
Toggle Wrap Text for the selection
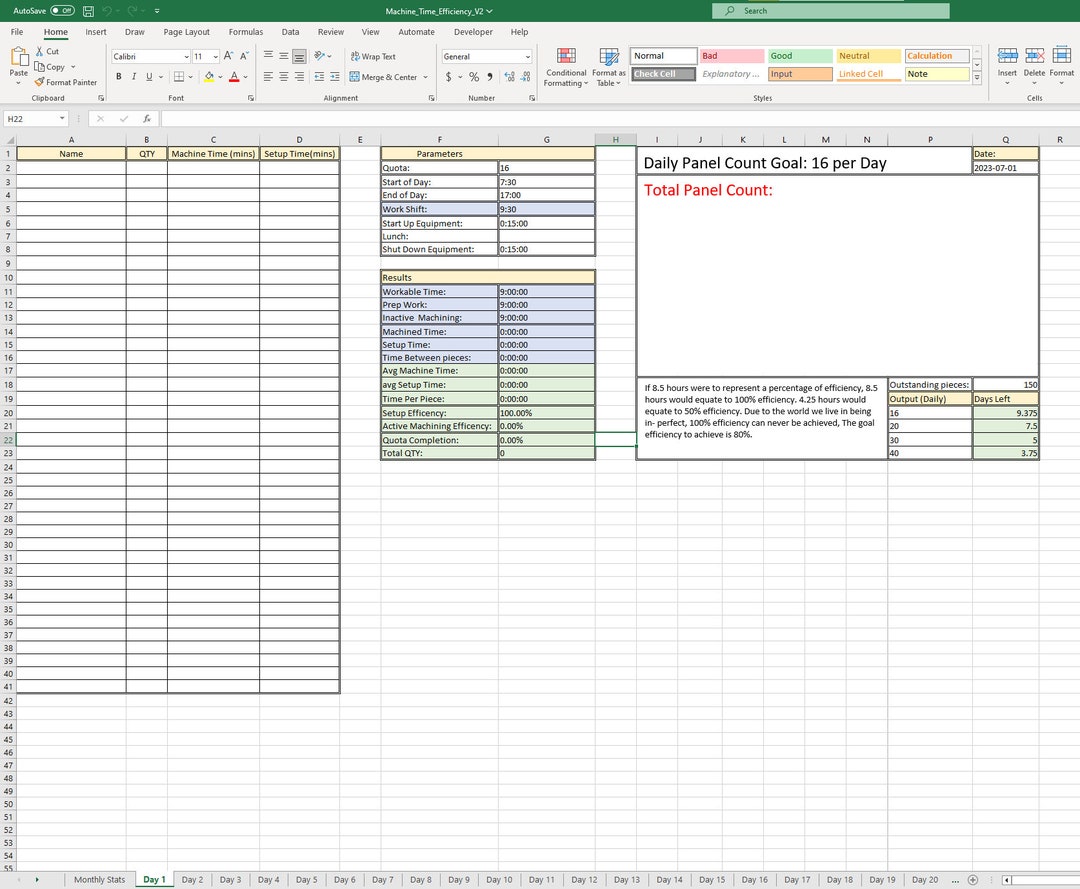[x=373, y=57]
